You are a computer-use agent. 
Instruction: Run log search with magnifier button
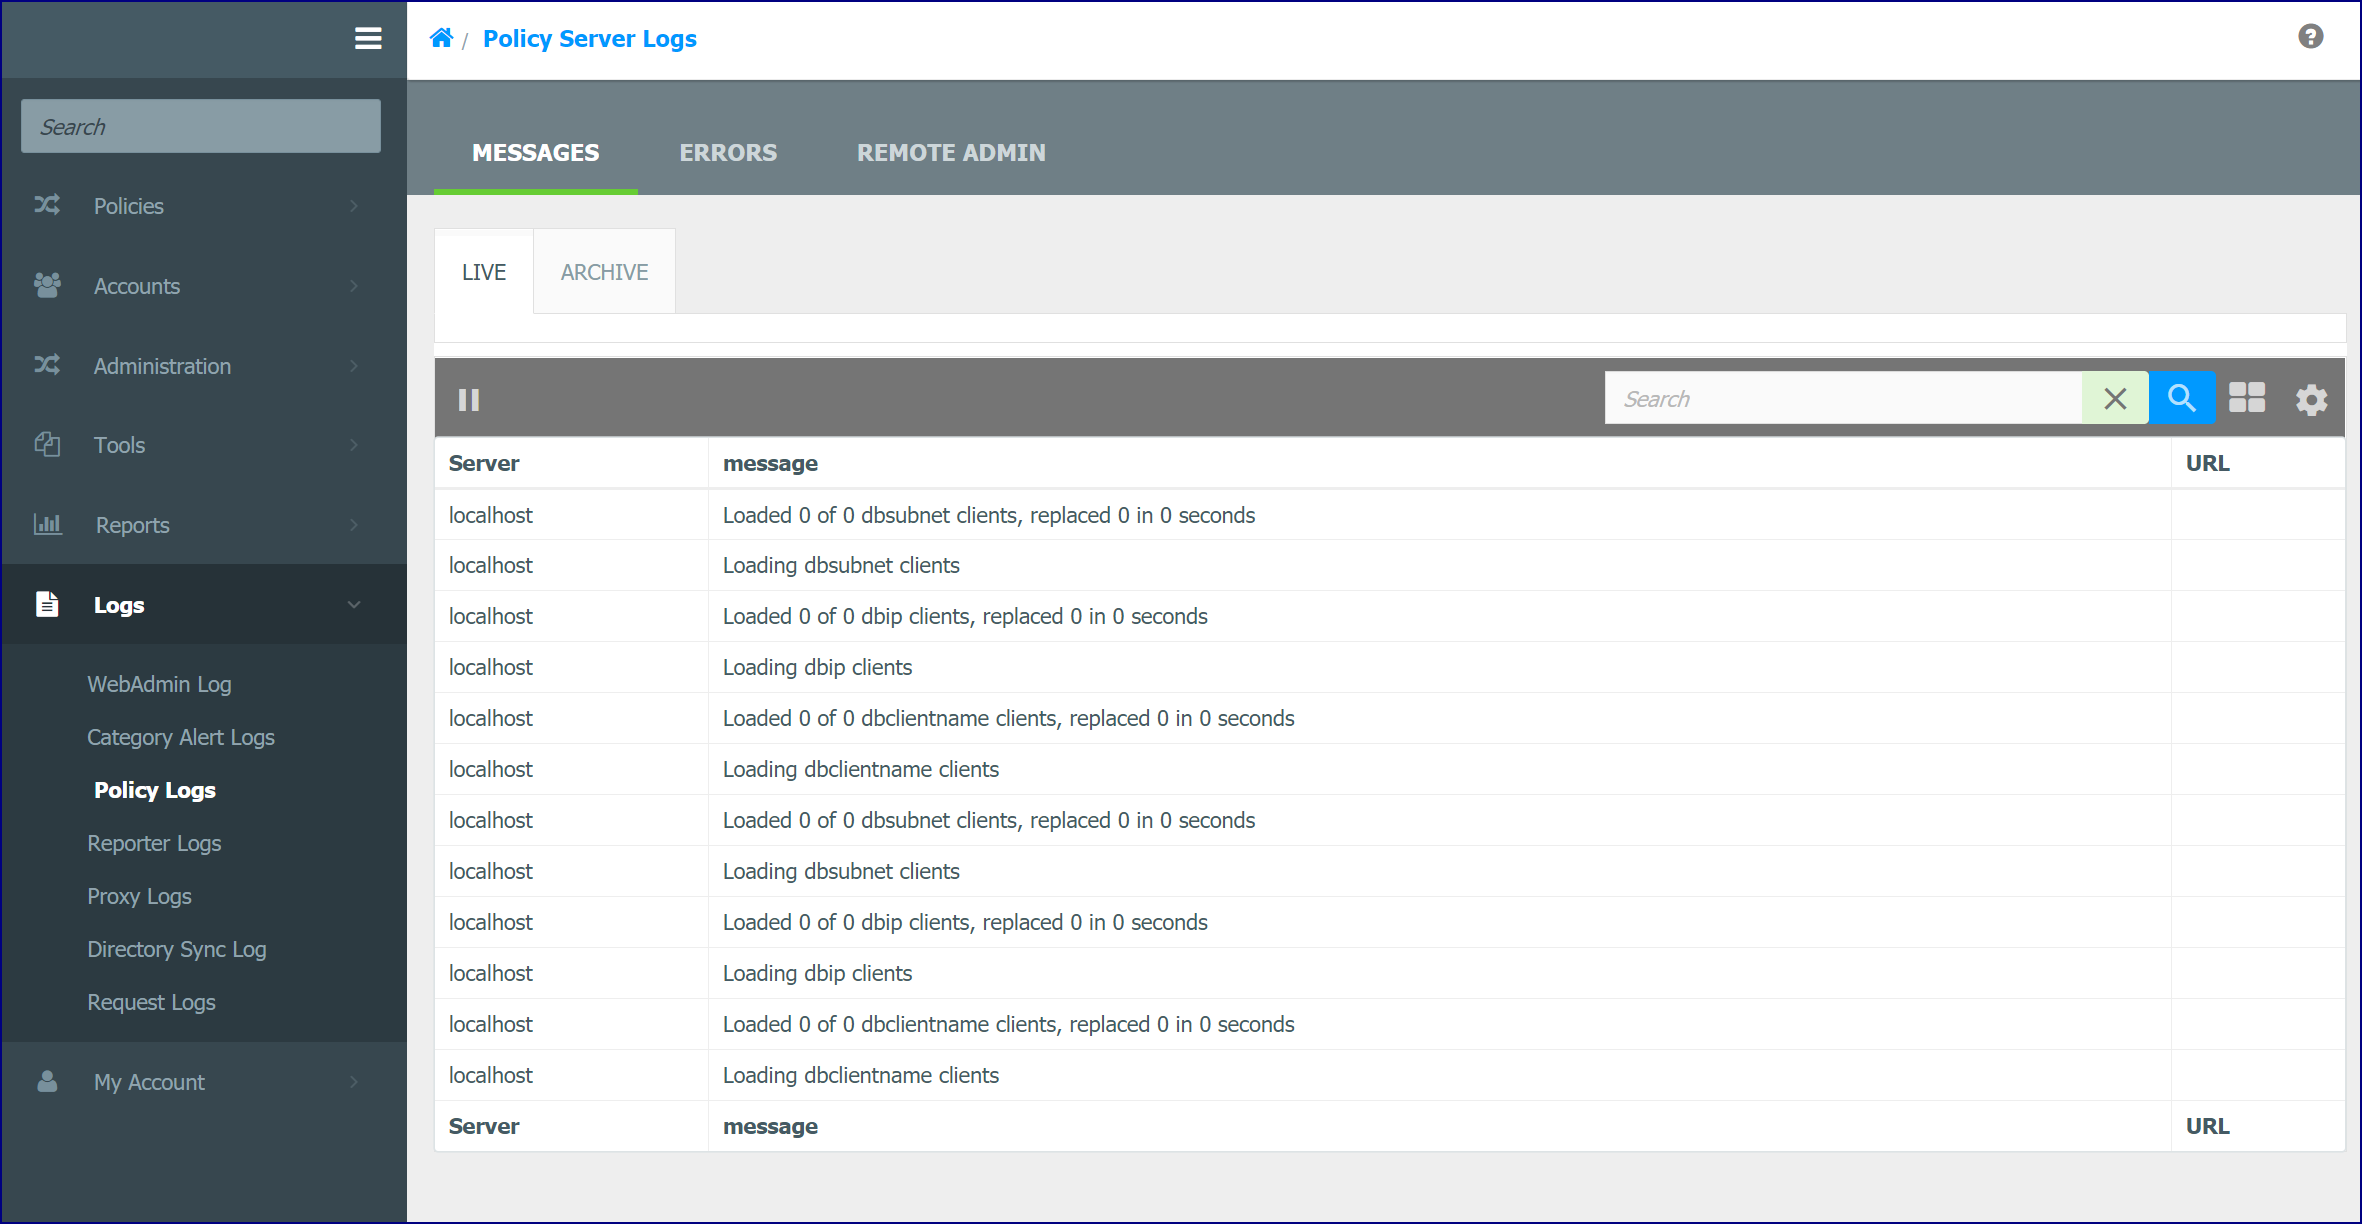click(x=2181, y=398)
